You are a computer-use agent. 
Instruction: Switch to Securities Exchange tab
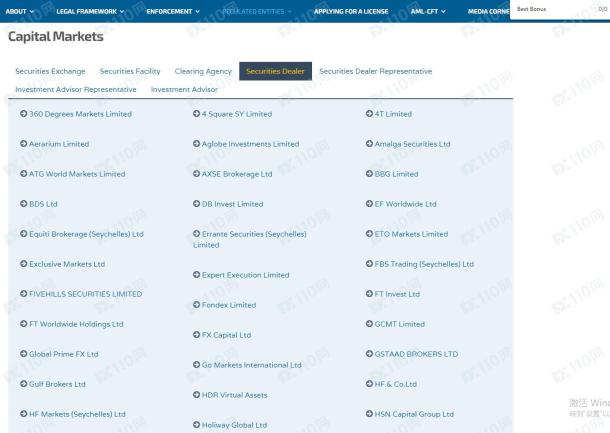tap(50, 71)
